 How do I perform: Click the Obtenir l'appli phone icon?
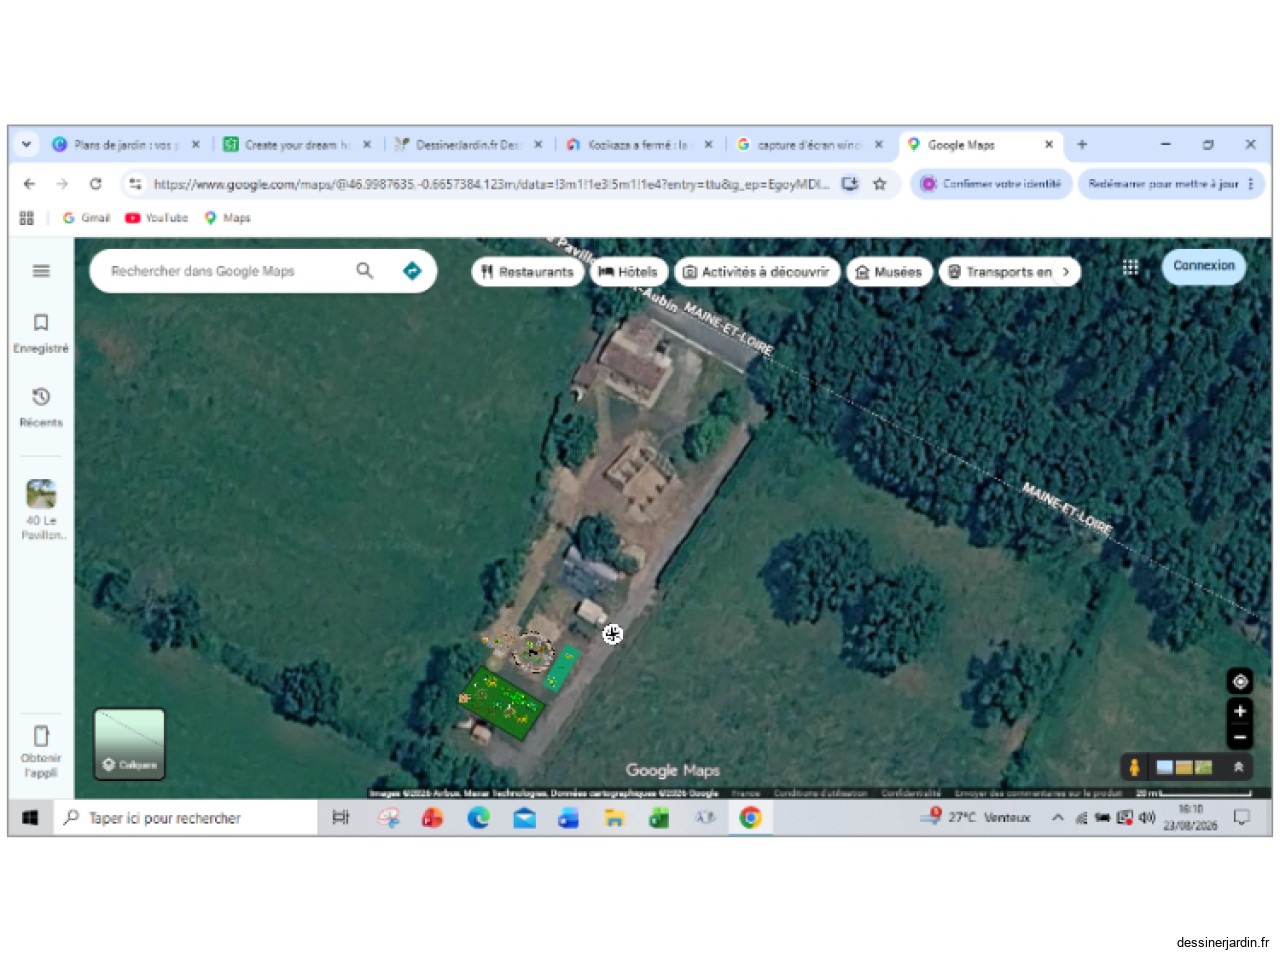41,736
